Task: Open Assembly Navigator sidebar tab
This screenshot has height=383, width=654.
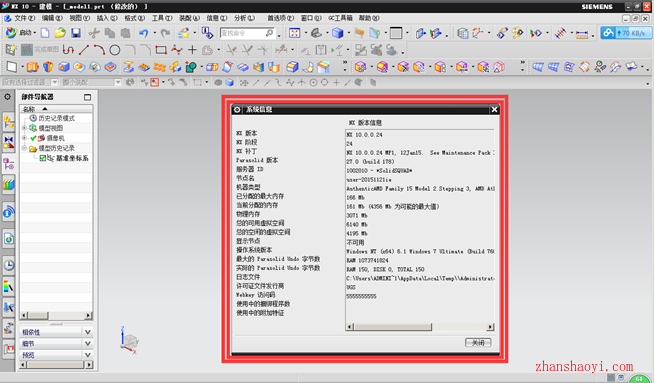Action: point(8,122)
